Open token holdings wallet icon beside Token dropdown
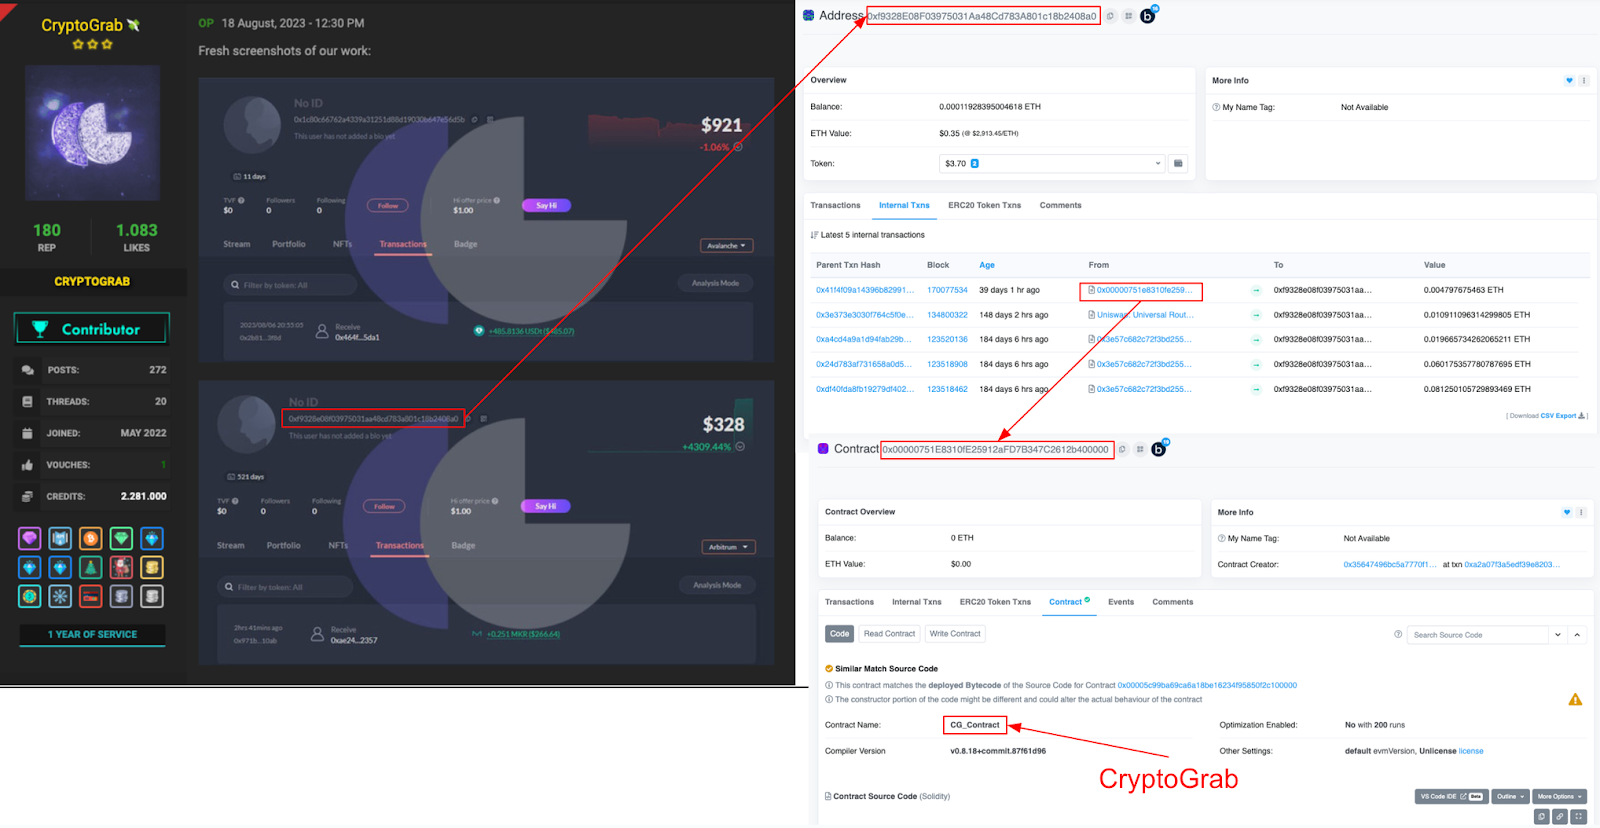 pyautogui.click(x=1178, y=163)
